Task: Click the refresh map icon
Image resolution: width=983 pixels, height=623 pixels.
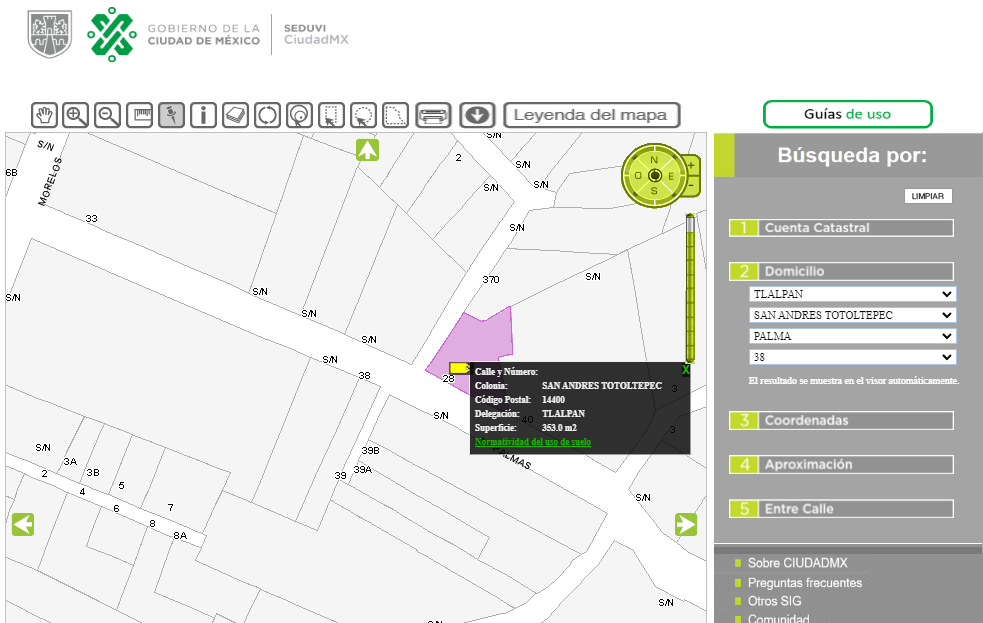Action: click(268, 115)
